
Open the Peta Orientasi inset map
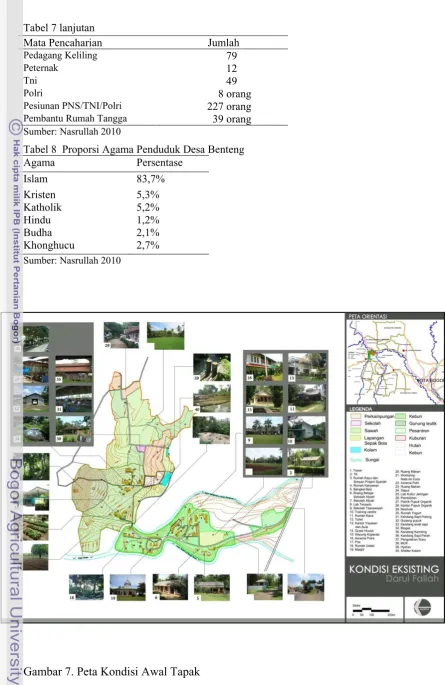pos(395,362)
